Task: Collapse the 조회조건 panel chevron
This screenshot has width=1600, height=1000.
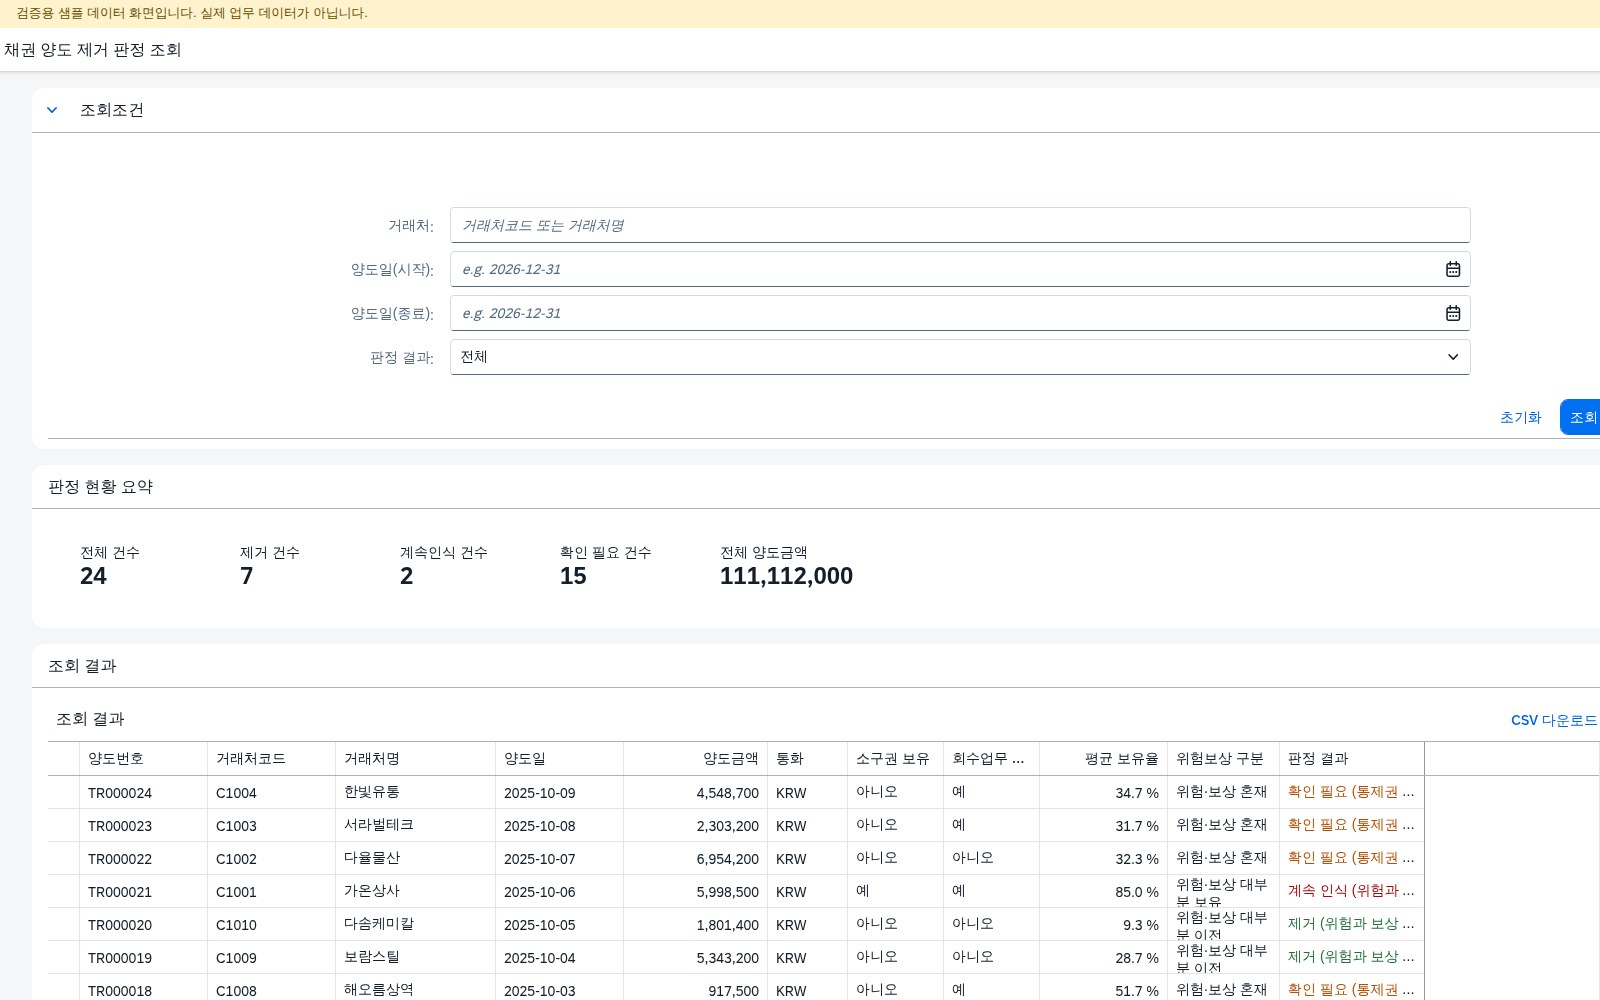Action: point(52,110)
